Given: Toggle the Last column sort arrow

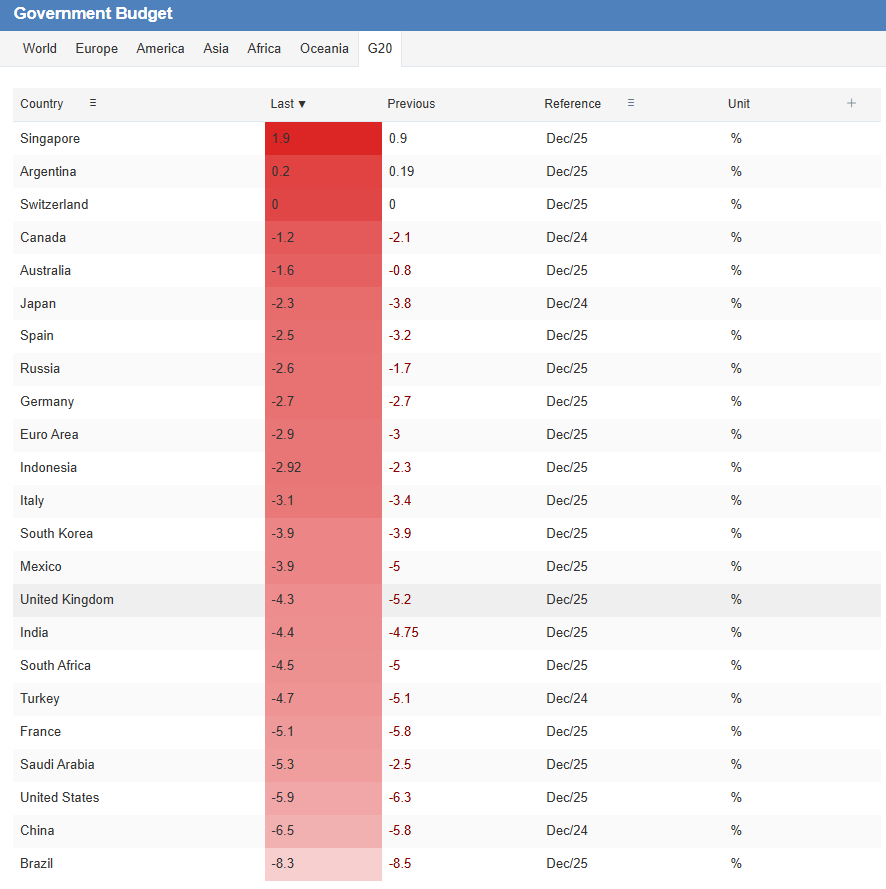Looking at the screenshot, I should pyautogui.click(x=302, y=104).
